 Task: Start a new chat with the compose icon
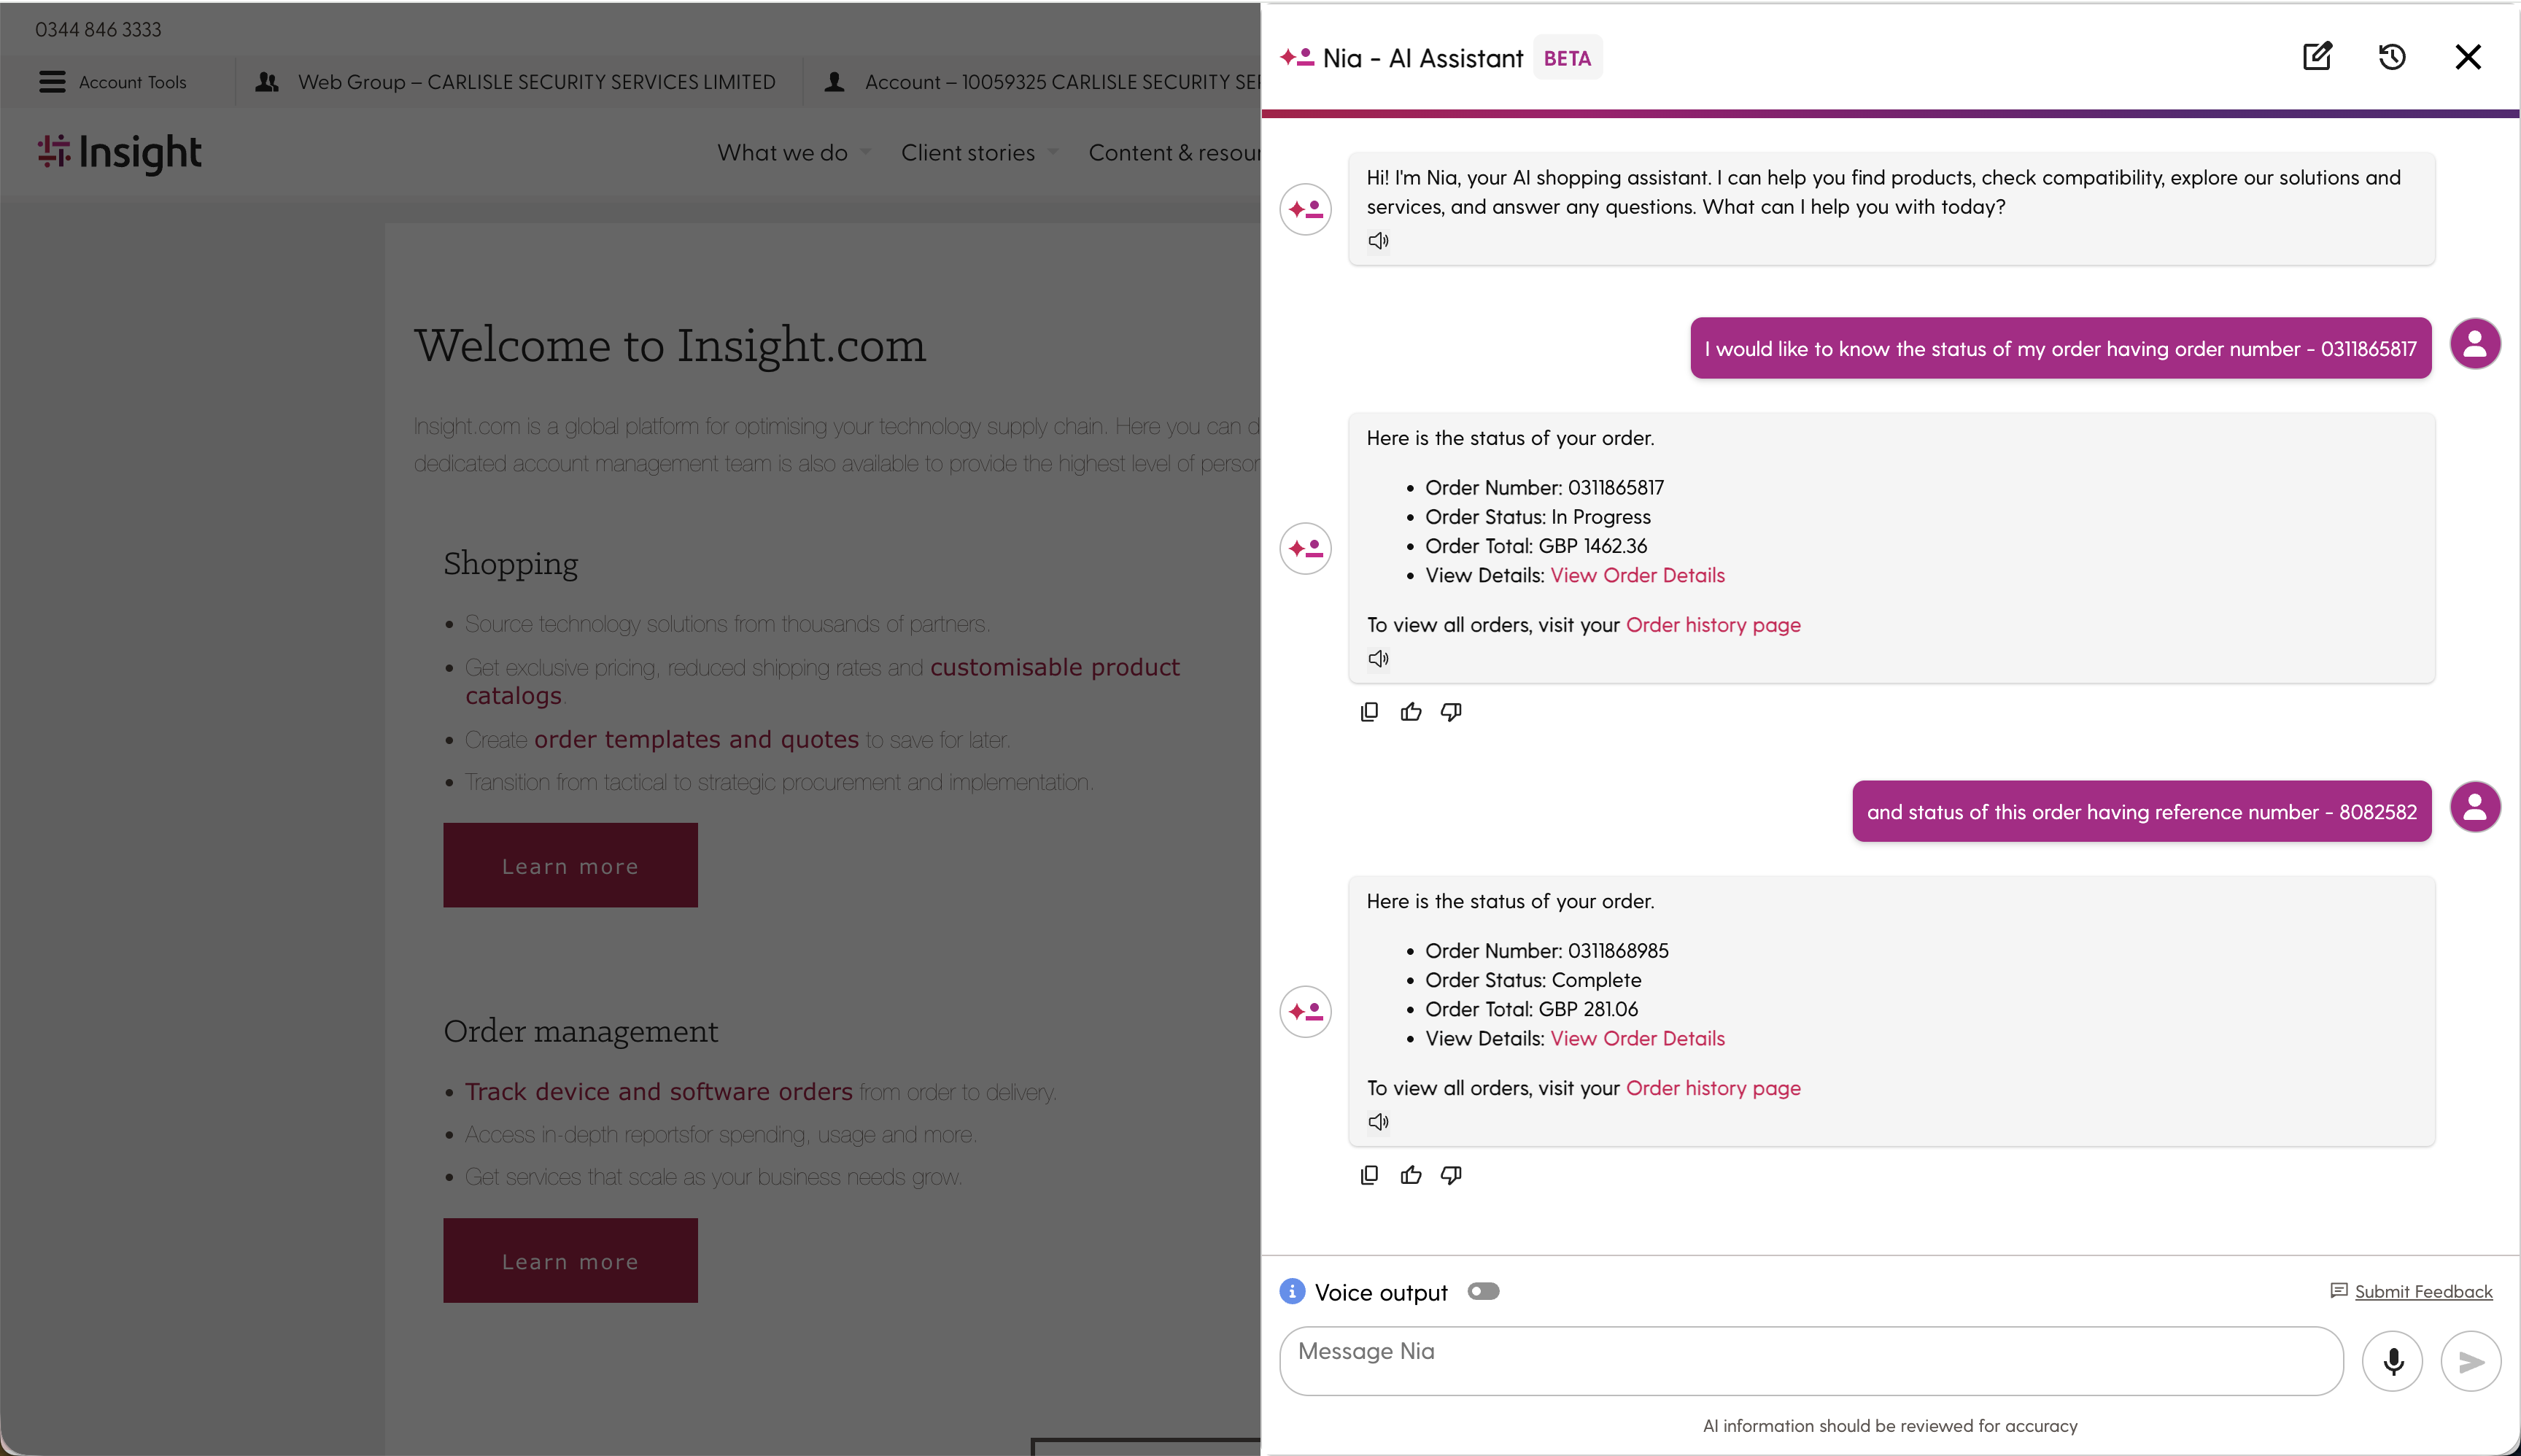tap(2317, 57)
